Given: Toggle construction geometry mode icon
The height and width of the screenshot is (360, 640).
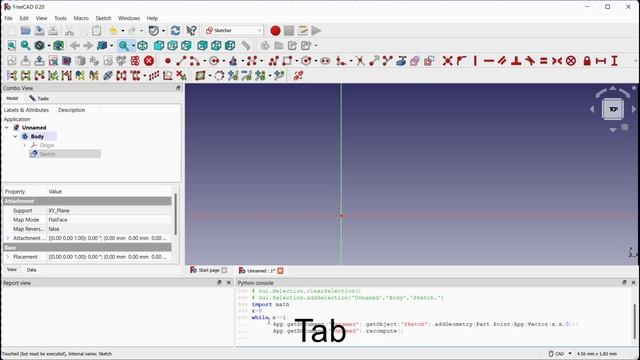Looking at the screenshot, I should (x=428, y=61).
